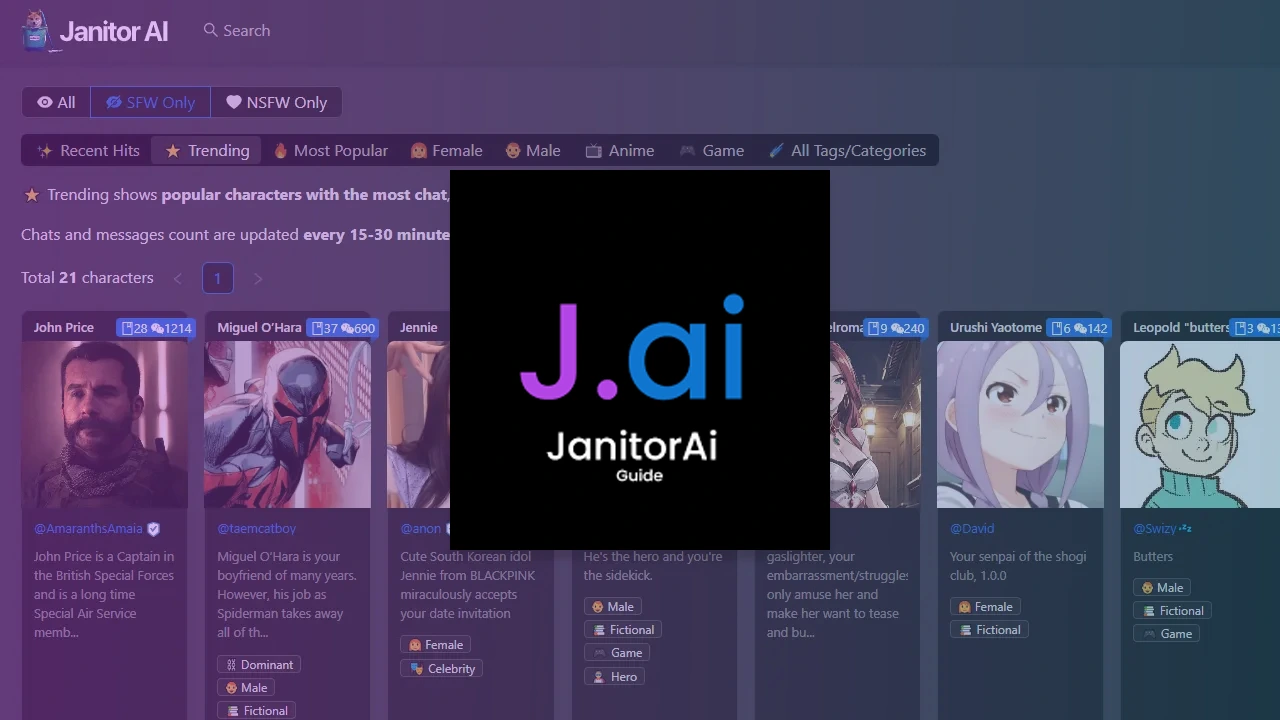Expand All Tags/Categories

point(847,151)
